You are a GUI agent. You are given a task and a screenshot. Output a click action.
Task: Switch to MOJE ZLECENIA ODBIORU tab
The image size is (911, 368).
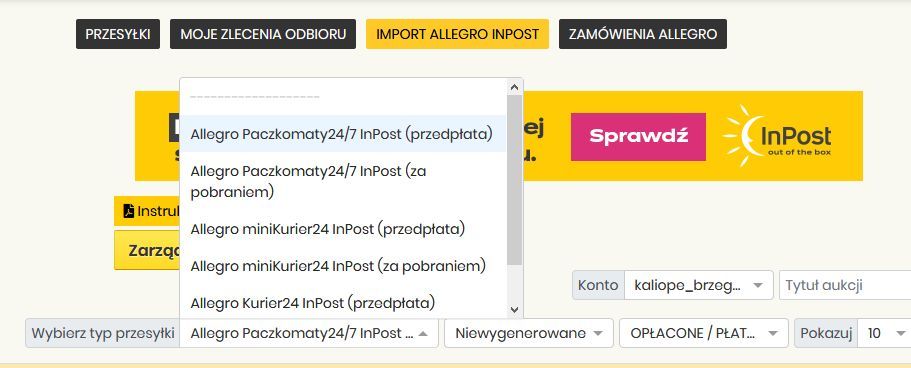pyautogui.click(x=263, y=34)
